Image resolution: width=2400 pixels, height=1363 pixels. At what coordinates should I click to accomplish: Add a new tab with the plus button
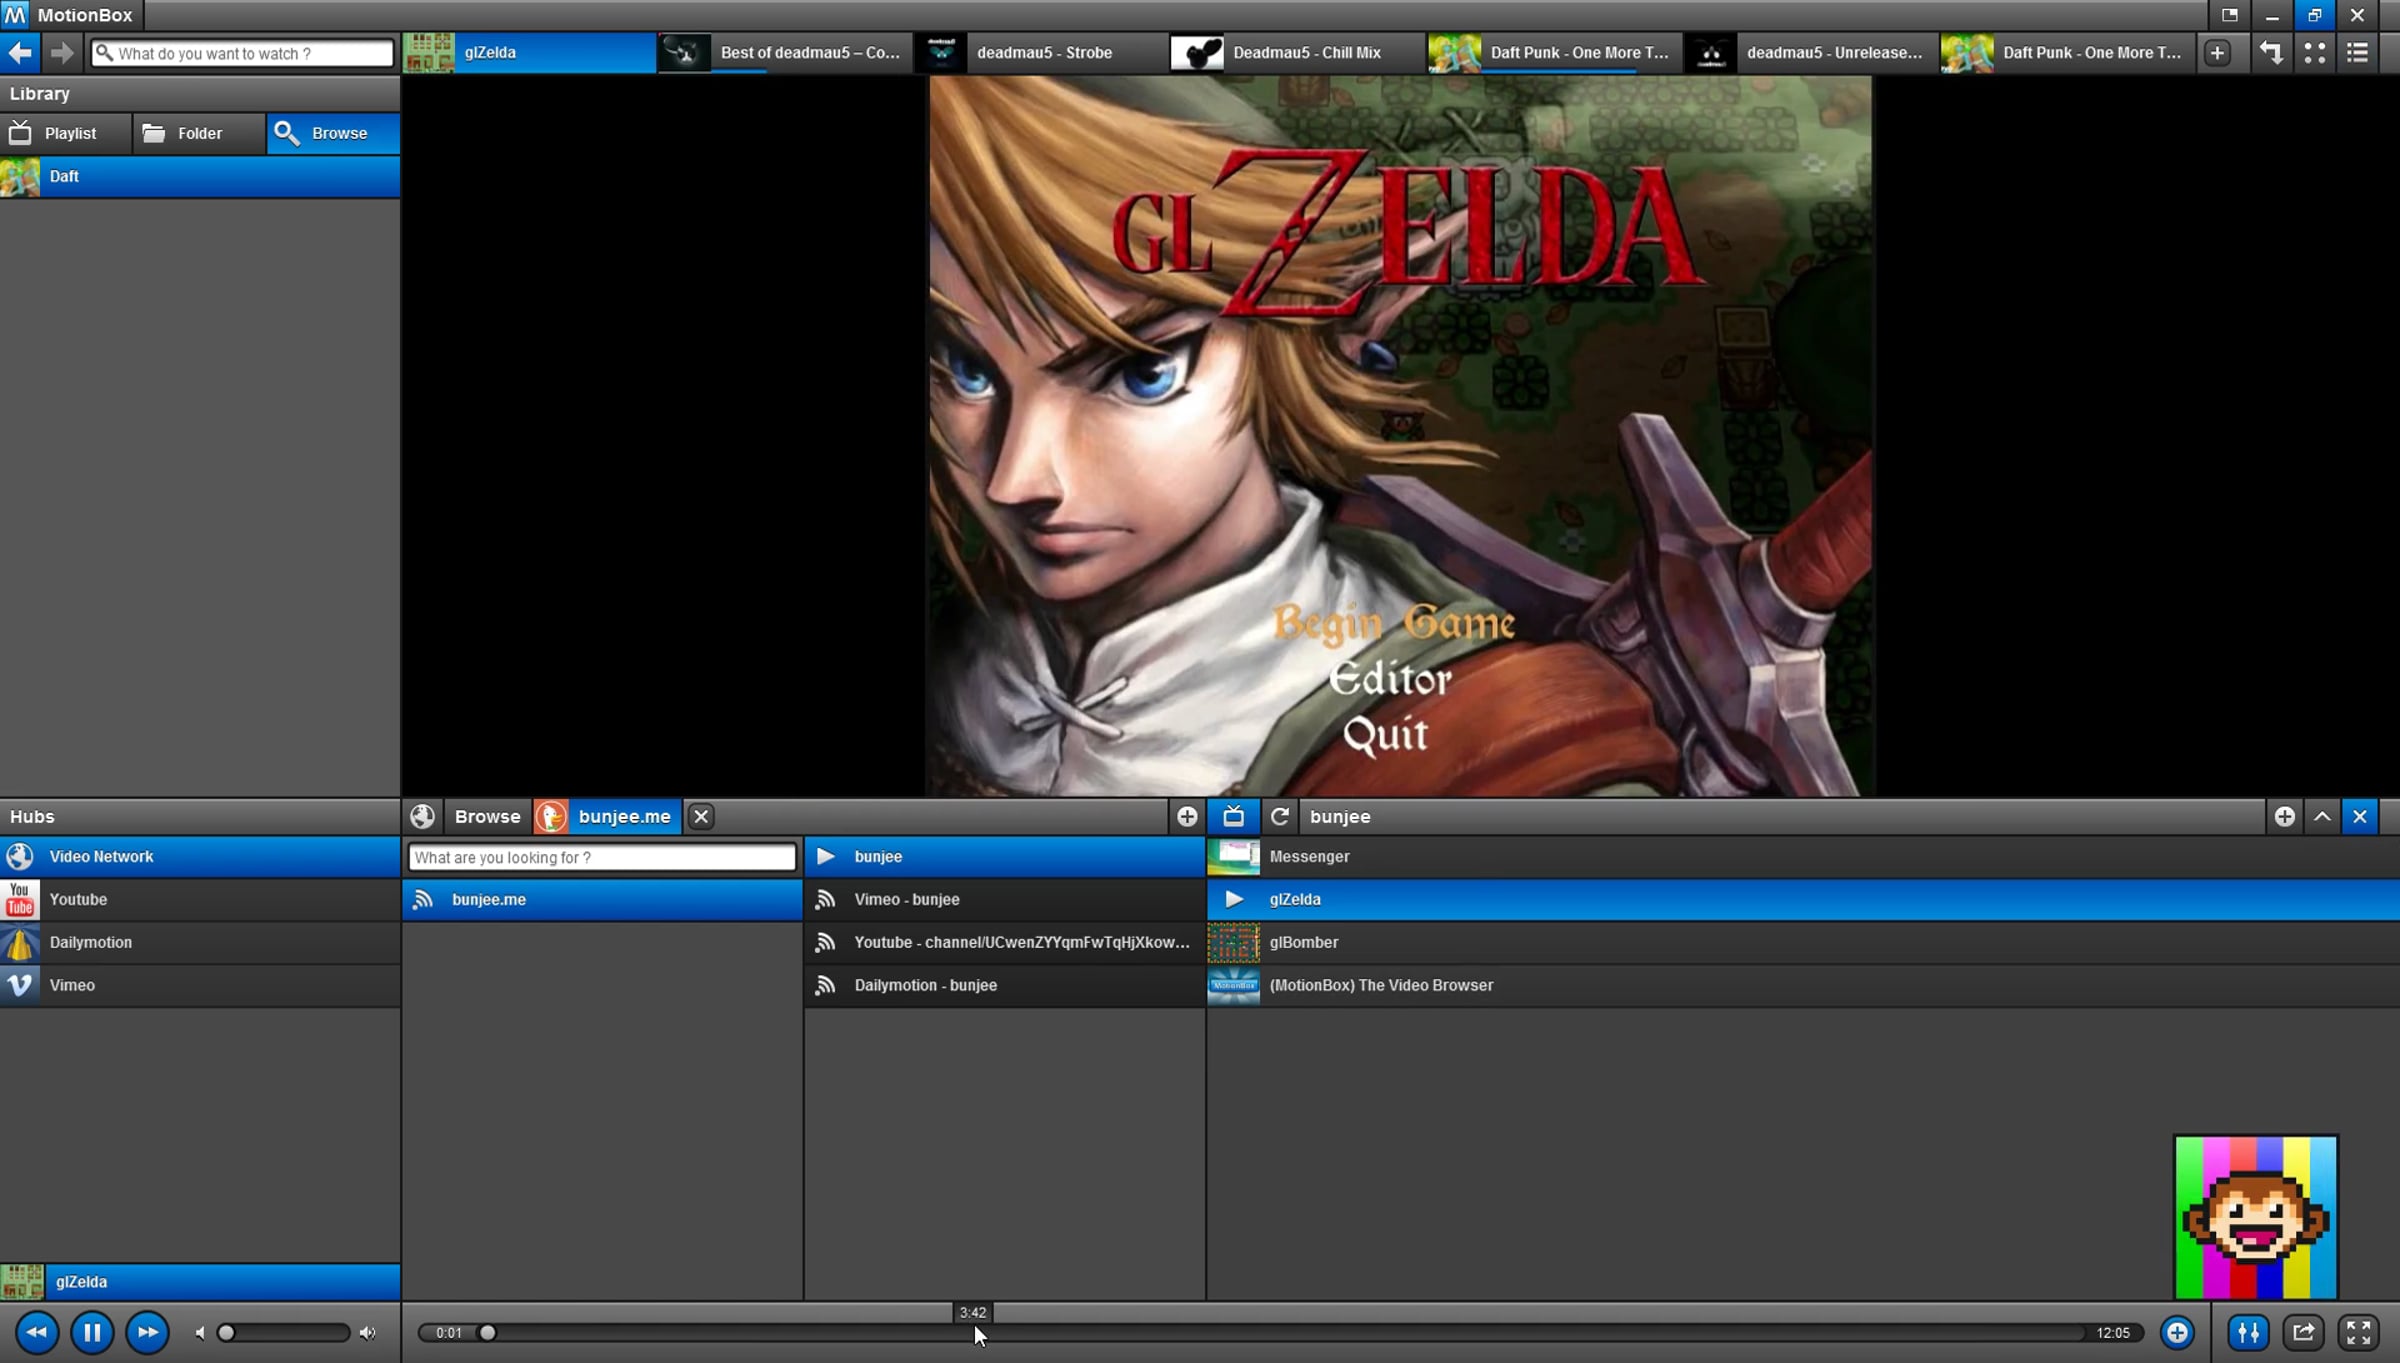point(2217,52)
